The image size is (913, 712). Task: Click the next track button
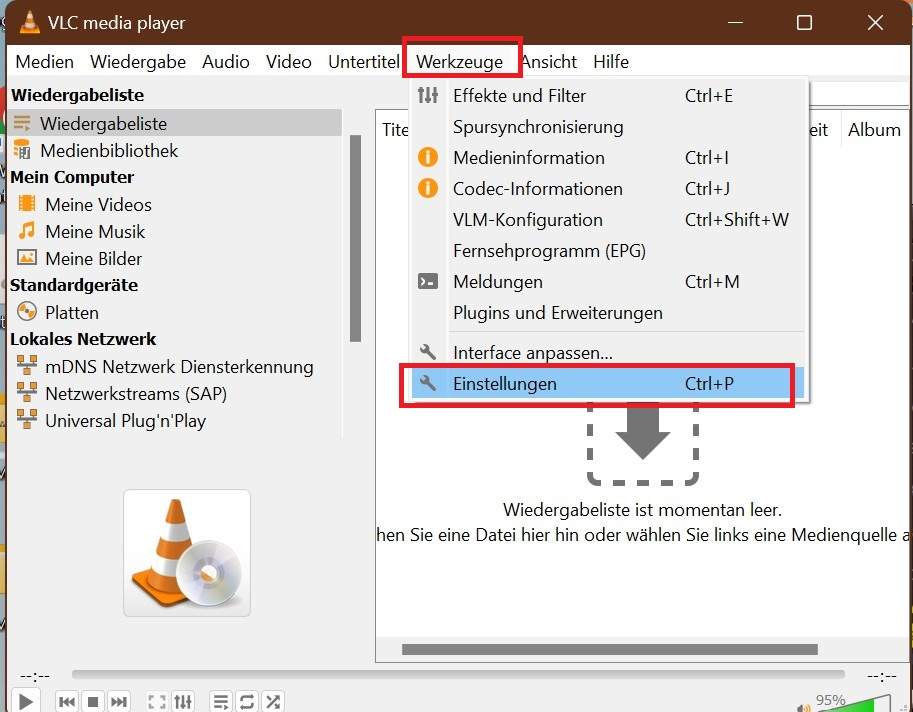click(x=118, y=702)
